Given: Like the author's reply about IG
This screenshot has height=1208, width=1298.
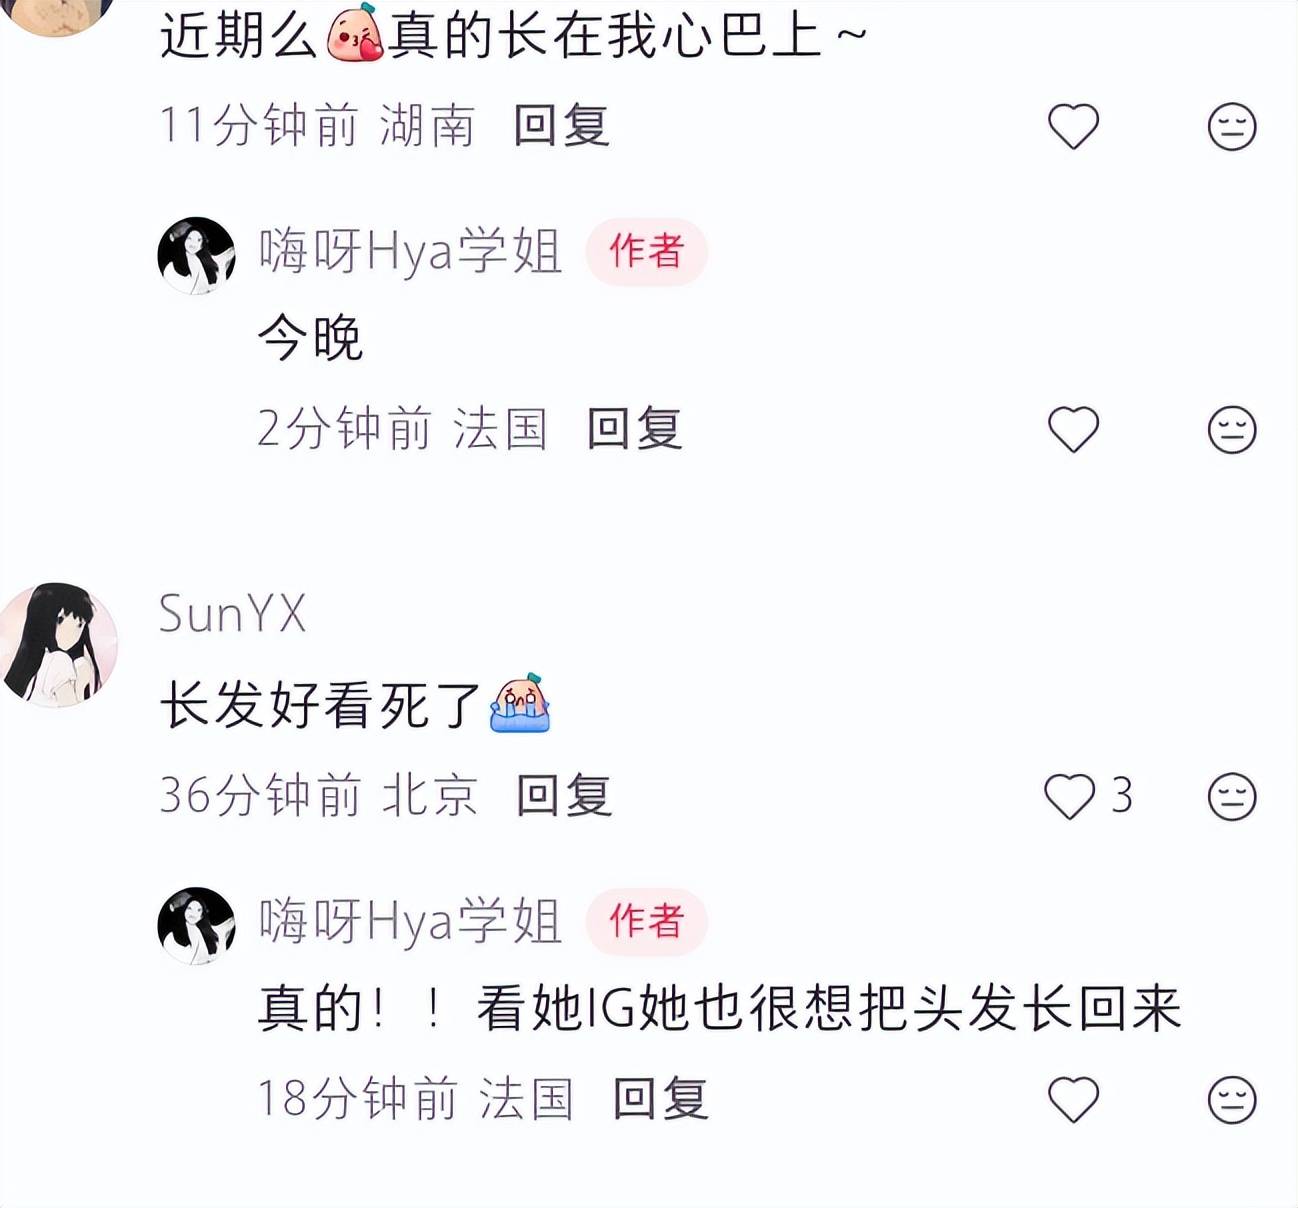Looking at the screenshot, I should pos(1073,1100).
